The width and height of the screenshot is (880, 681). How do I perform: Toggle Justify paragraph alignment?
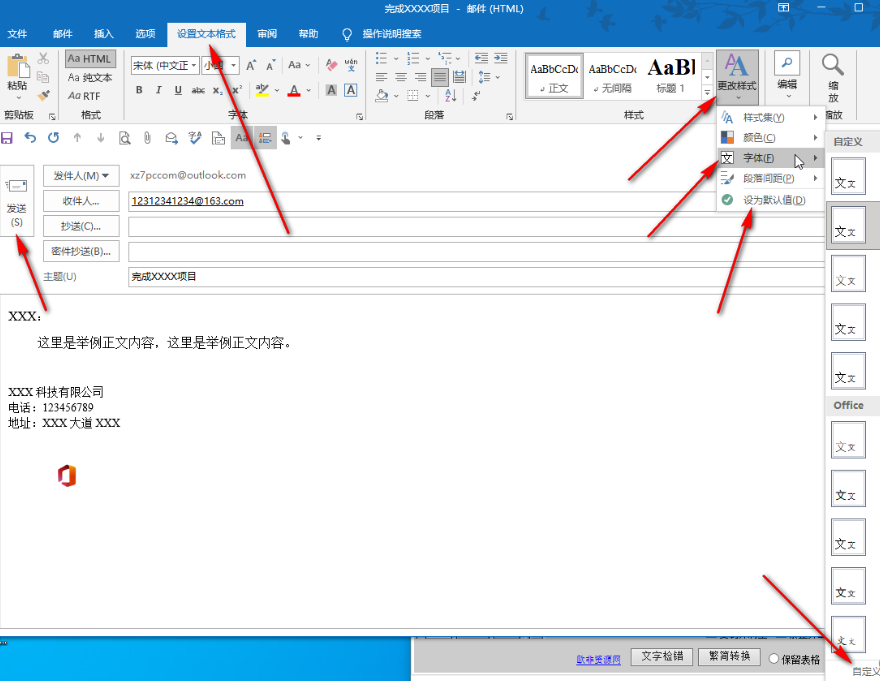pyautogui.click(x=439, y=77)
